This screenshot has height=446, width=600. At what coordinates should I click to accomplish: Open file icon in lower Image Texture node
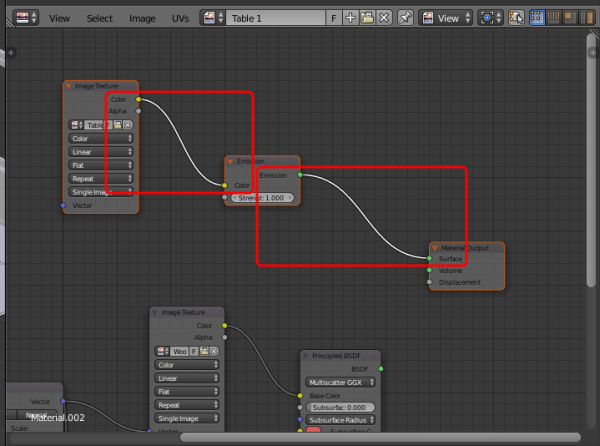(x=204, y=351)
